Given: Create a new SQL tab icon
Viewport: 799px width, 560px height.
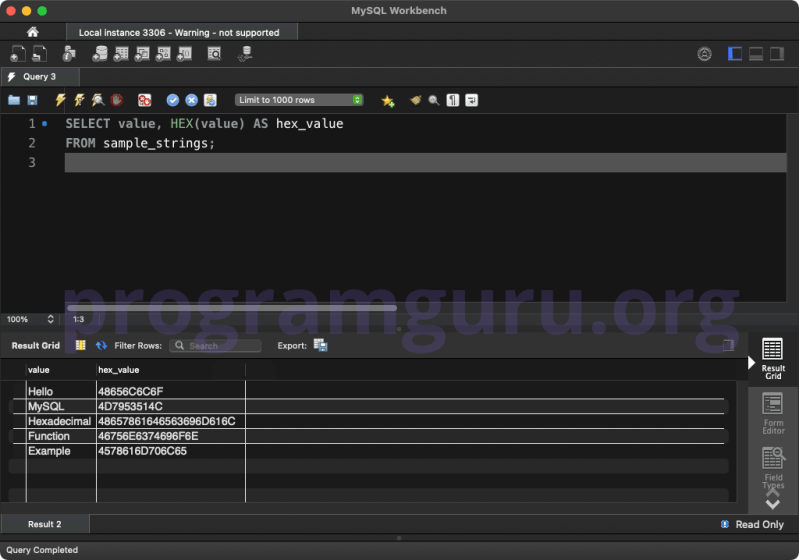Looking at the screenshot, I should 18,54.
